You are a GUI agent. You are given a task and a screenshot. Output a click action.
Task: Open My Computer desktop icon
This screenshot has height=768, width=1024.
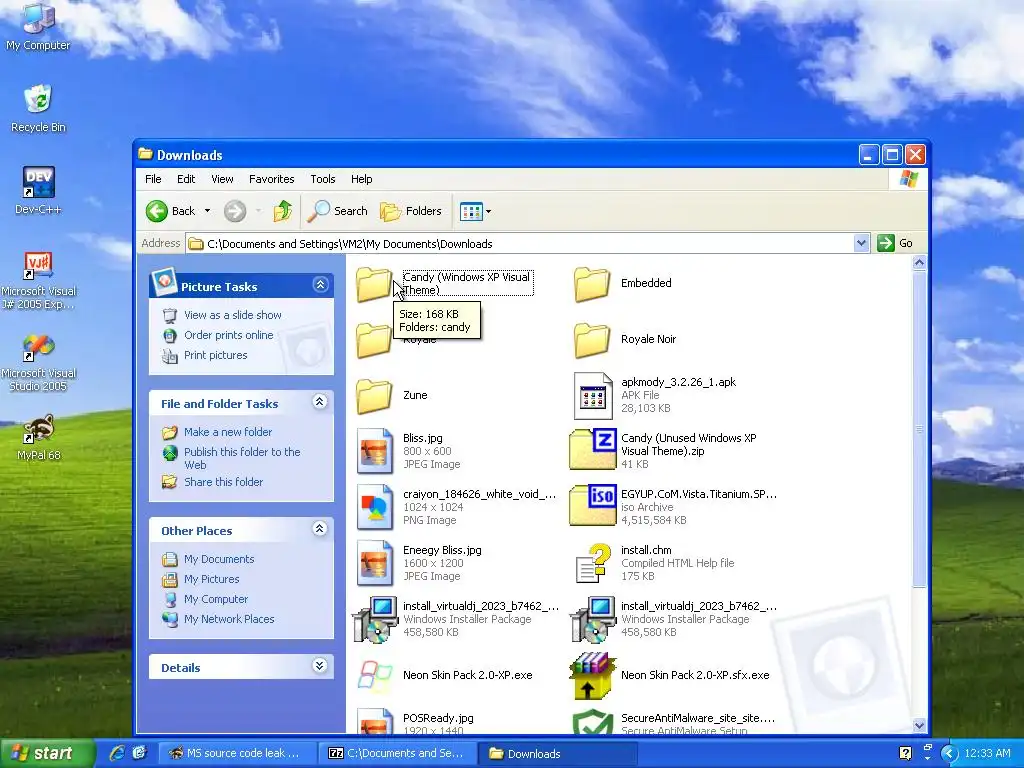[38, 26]
